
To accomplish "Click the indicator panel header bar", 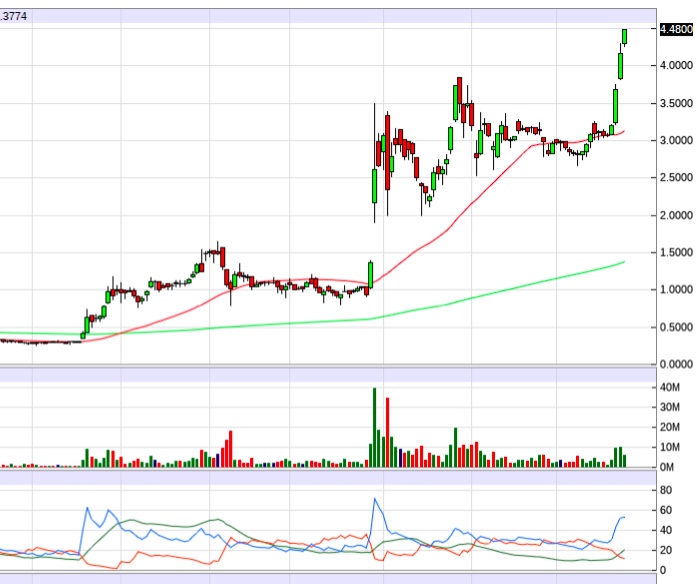I will pos(330,479).
